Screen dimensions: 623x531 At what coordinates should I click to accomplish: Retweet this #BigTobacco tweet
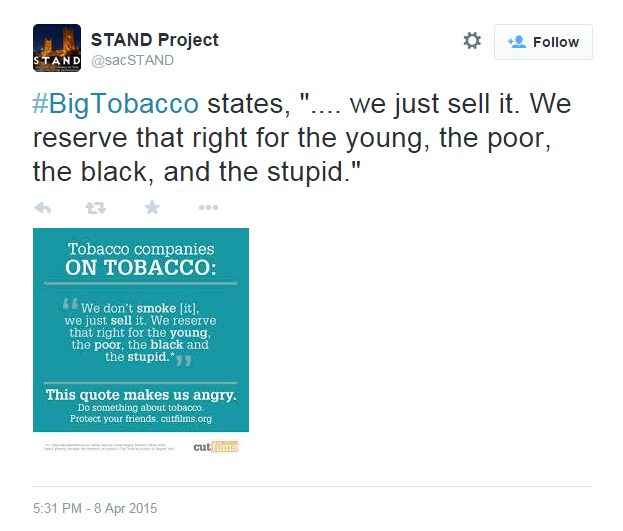pos(96,207)
